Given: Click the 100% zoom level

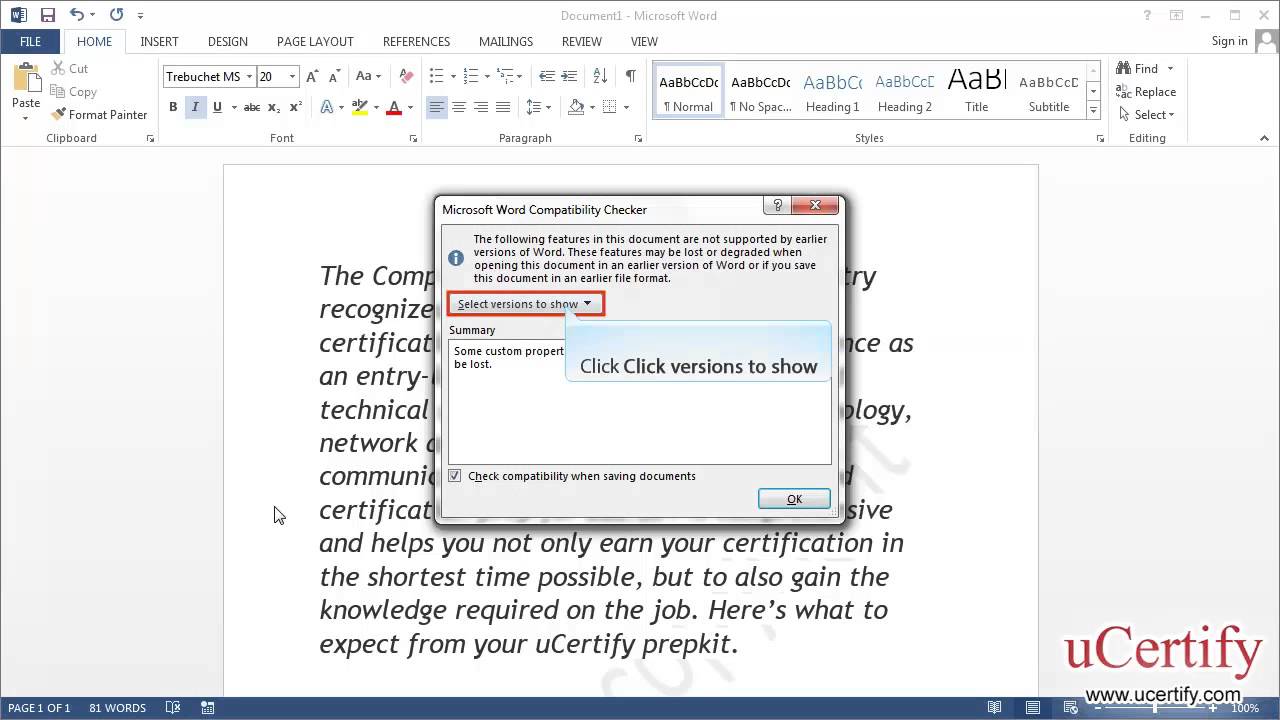Looking at the screenshot, I should pos(1245,708).
